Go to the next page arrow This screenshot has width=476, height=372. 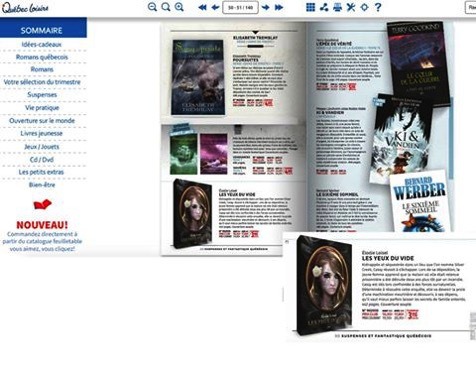266,7
